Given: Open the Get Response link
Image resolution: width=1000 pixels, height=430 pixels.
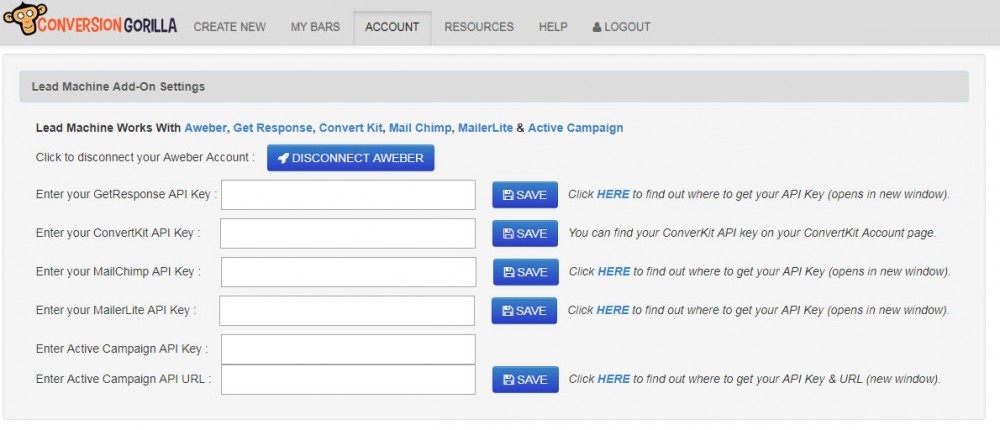Looking at the screenshot, I should pyautogui.click(x=272, y=128).
